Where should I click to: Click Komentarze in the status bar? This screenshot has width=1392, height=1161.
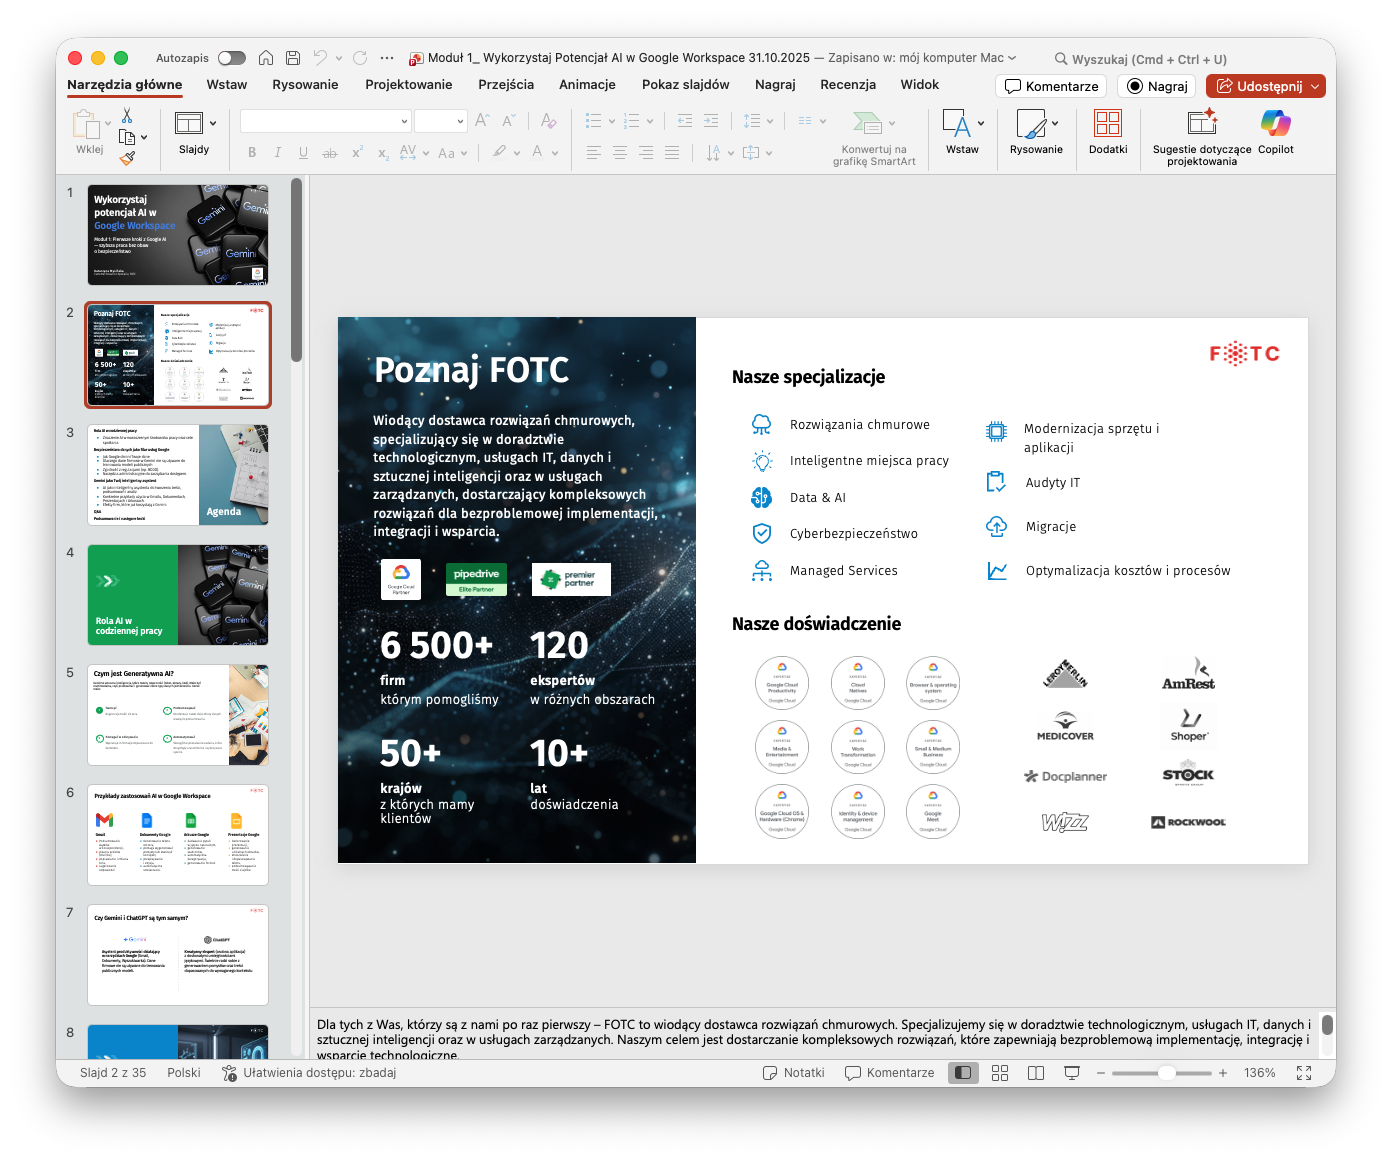pos(889,1073)
